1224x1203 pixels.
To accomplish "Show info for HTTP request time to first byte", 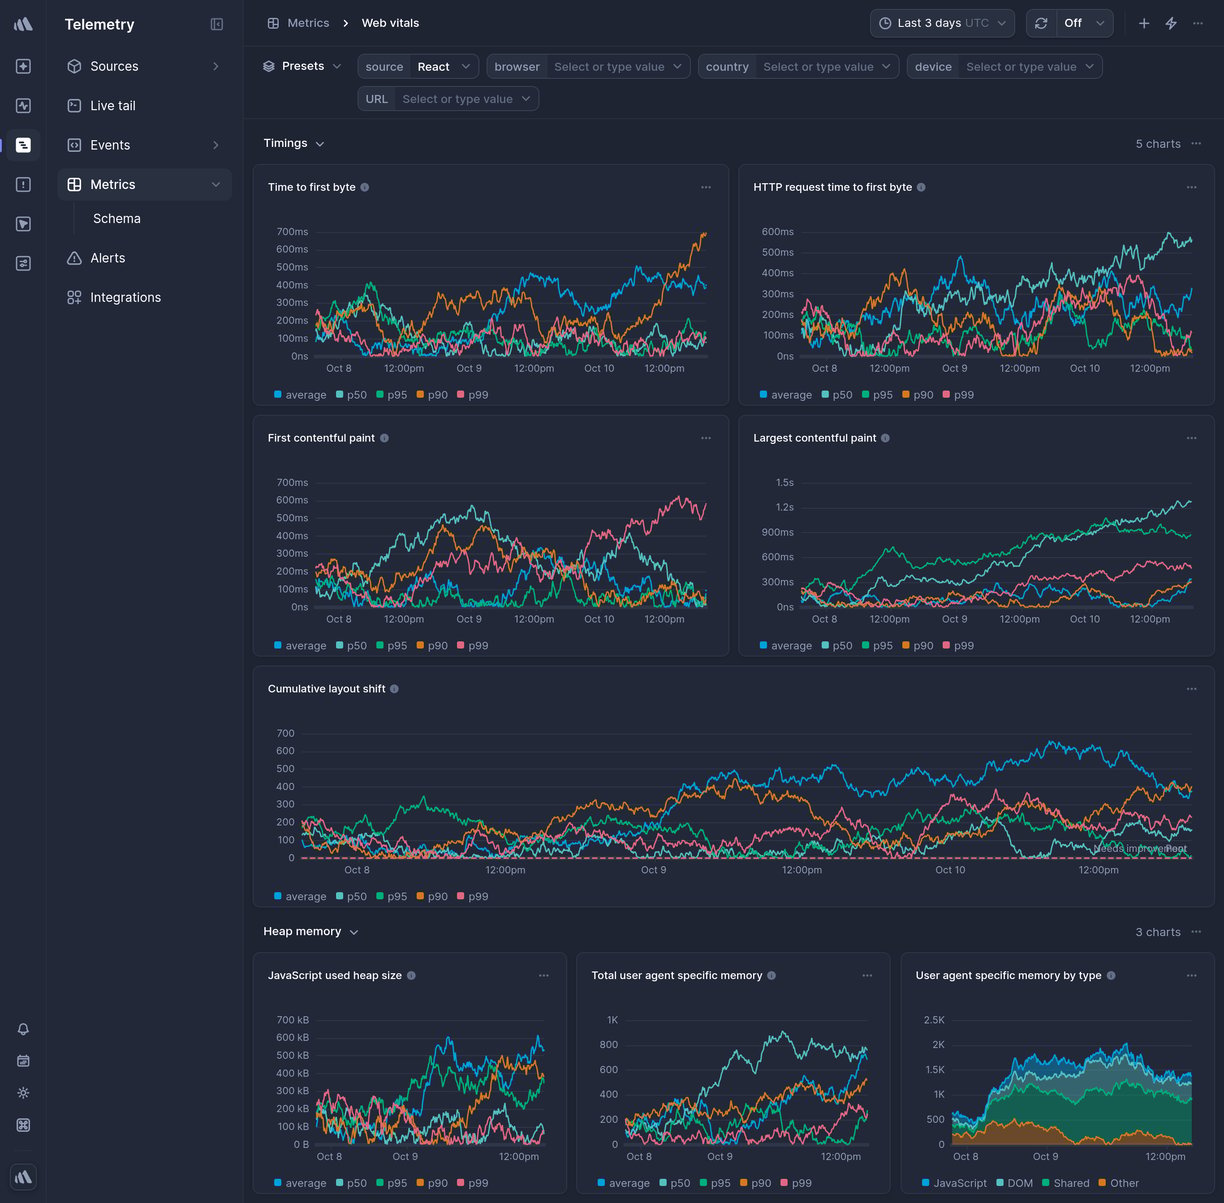I will click(921, 187).
